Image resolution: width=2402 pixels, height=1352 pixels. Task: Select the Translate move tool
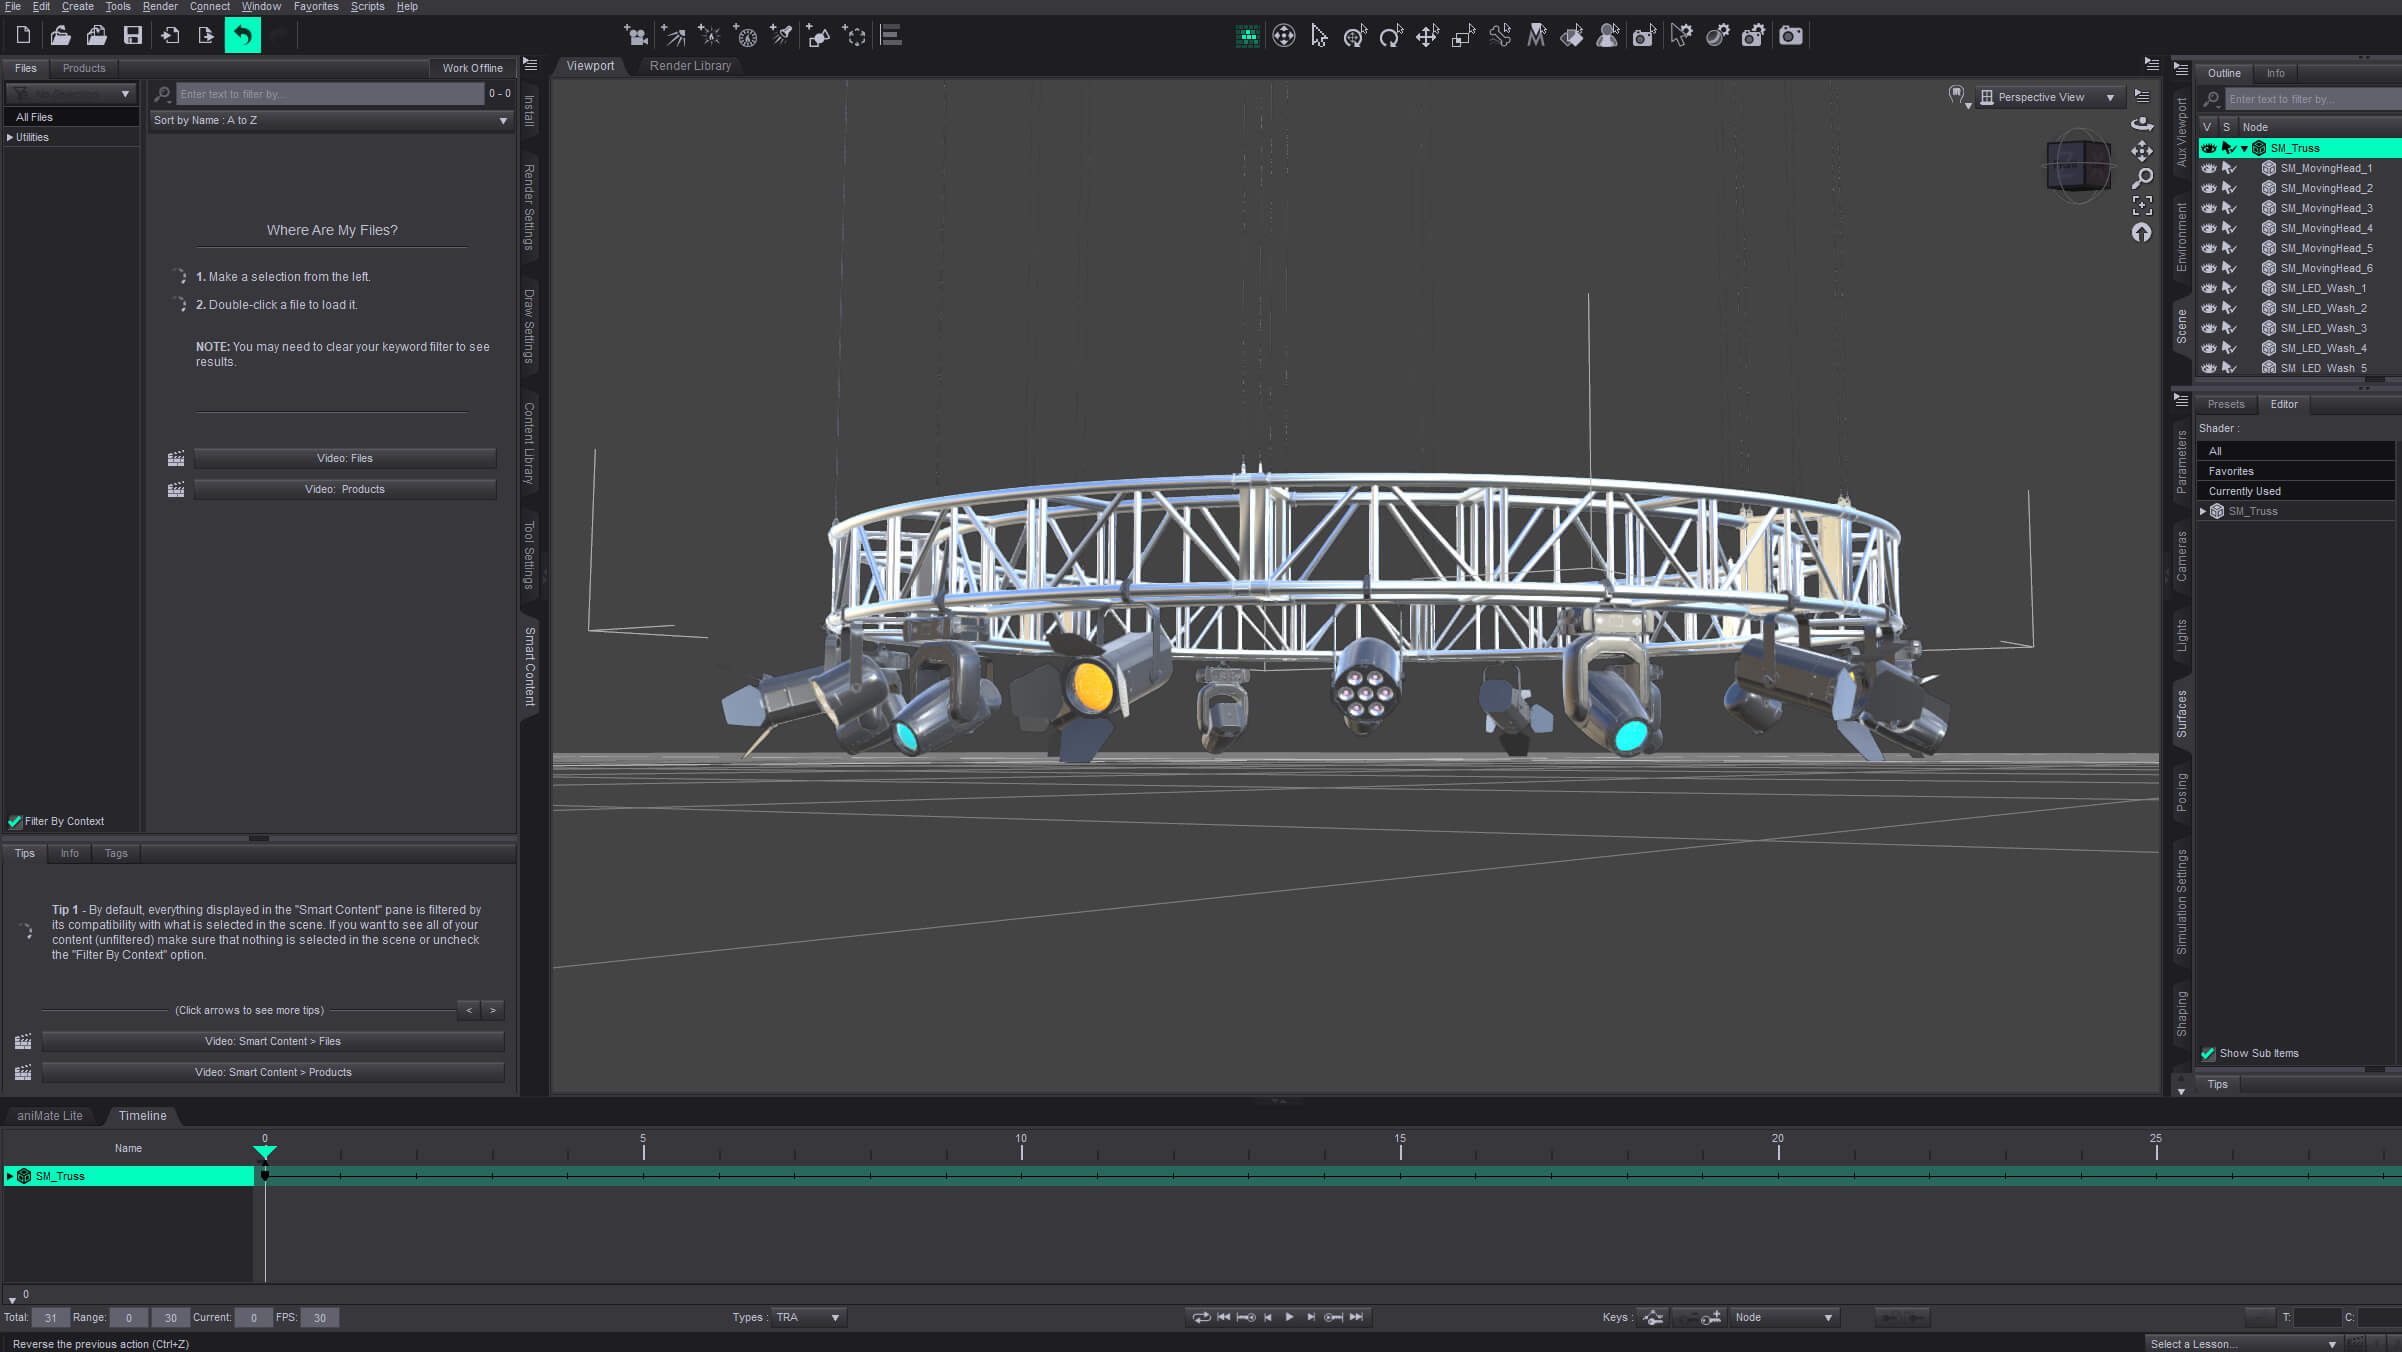[1427, 37]
